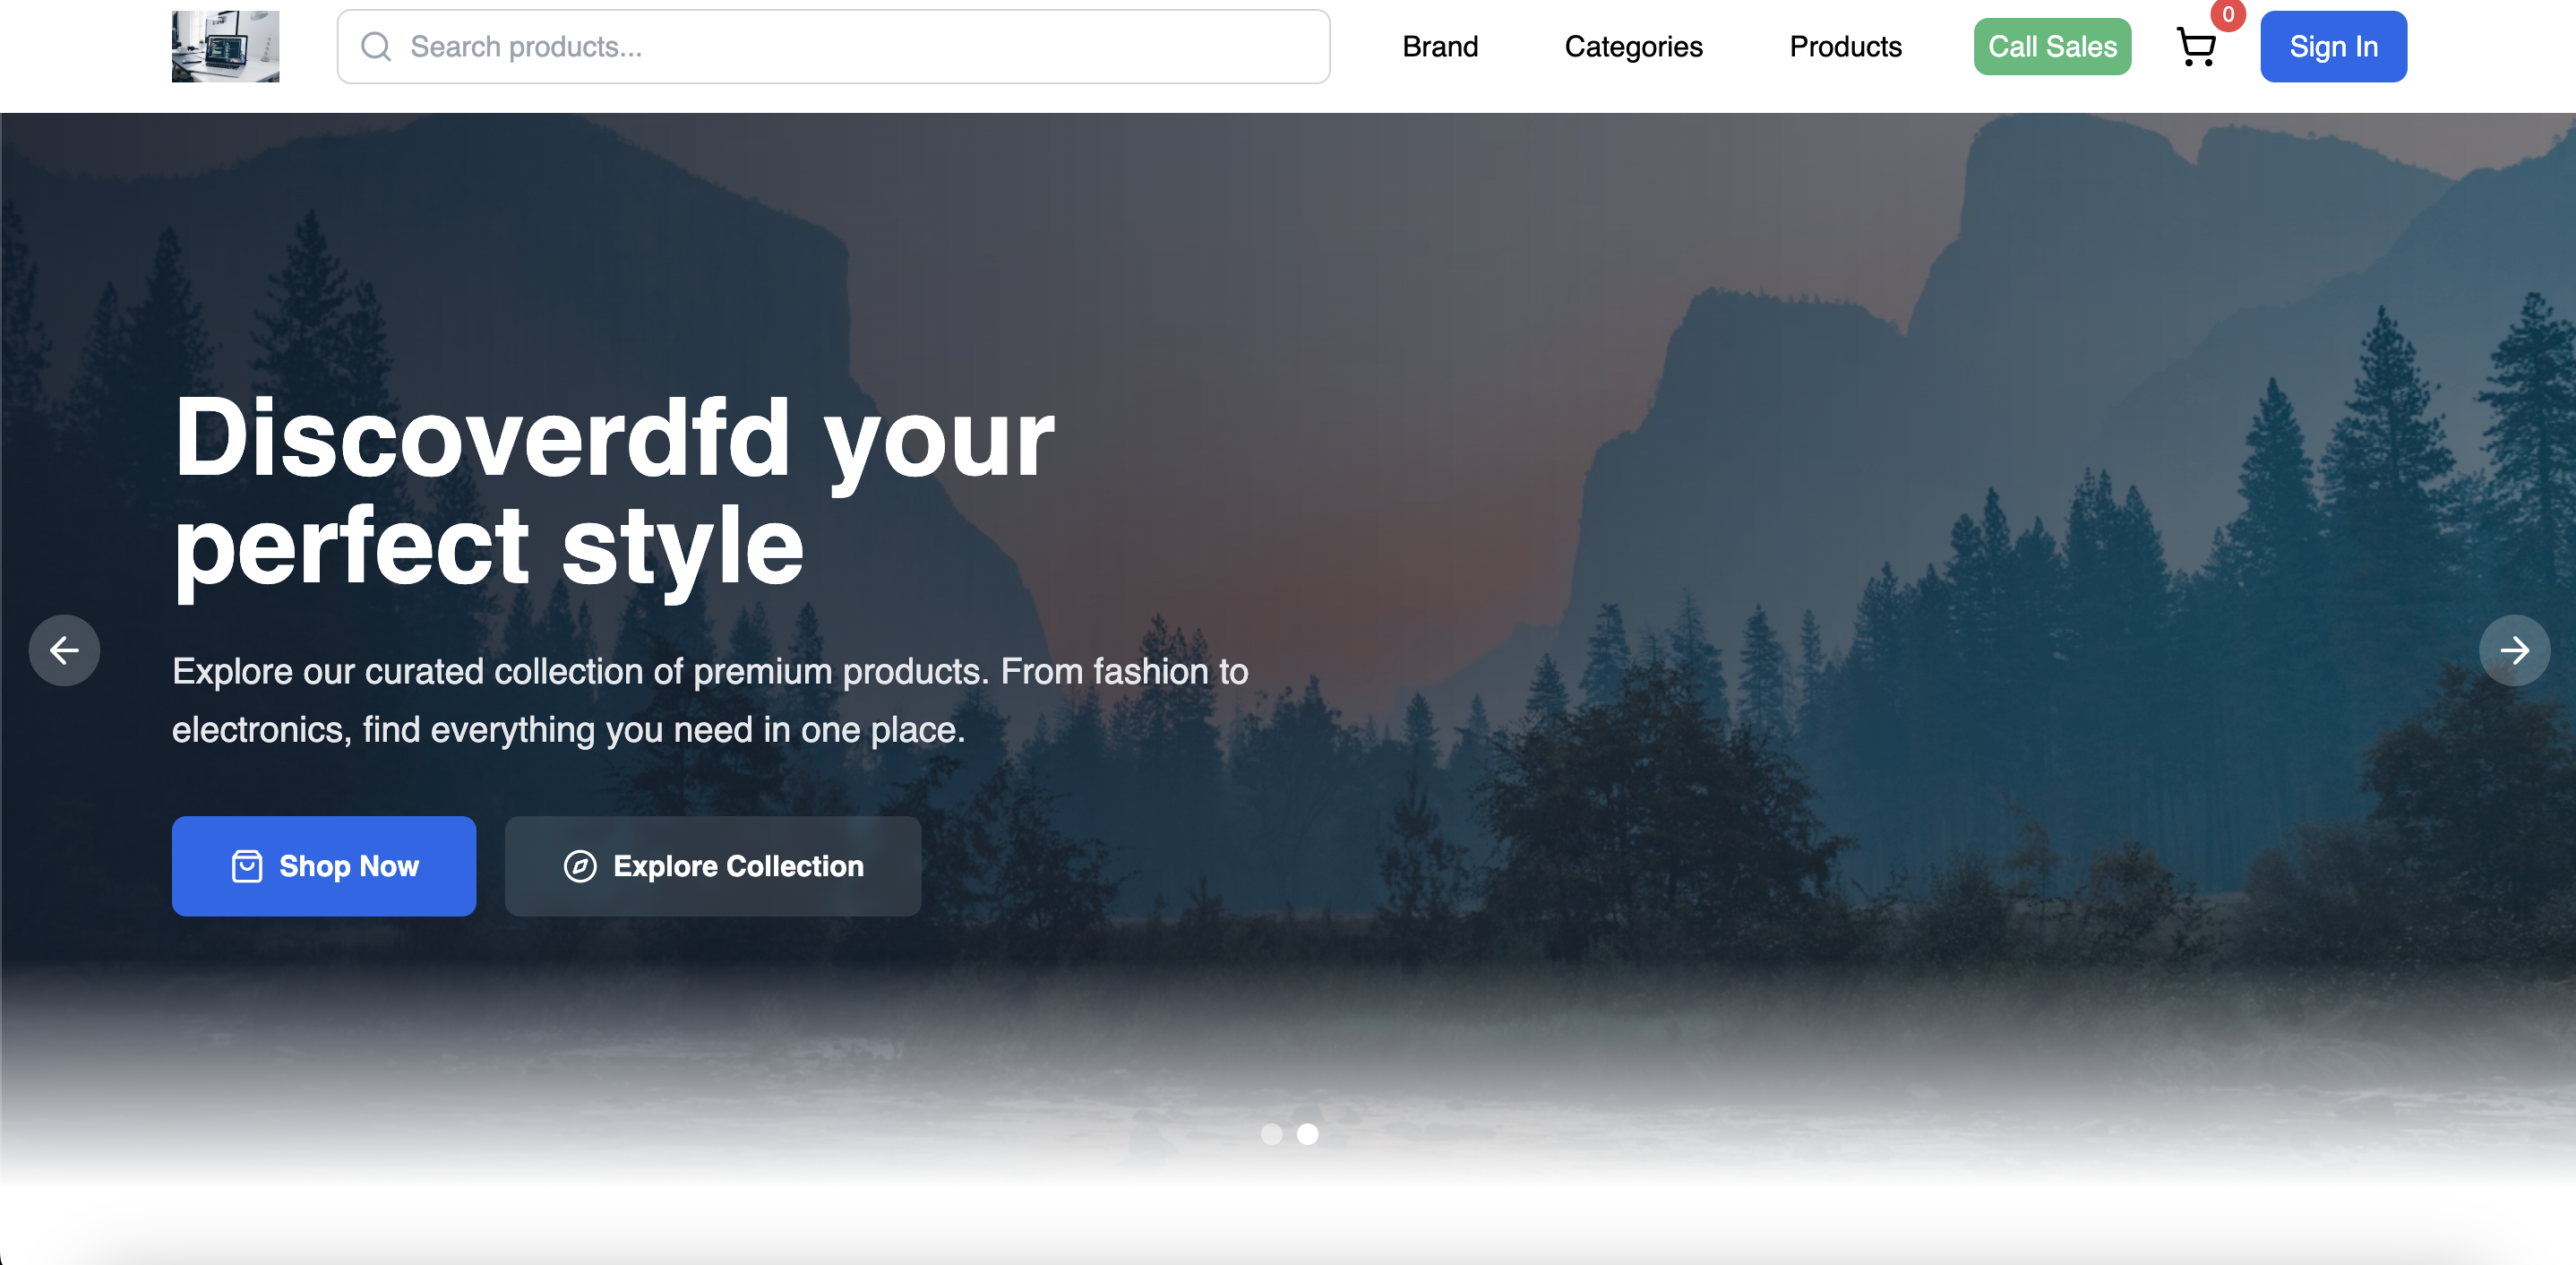Click the store logo thumbnail
Image resolution: width=2576 pixels, height=1265 pixels.
pos(225,46)
